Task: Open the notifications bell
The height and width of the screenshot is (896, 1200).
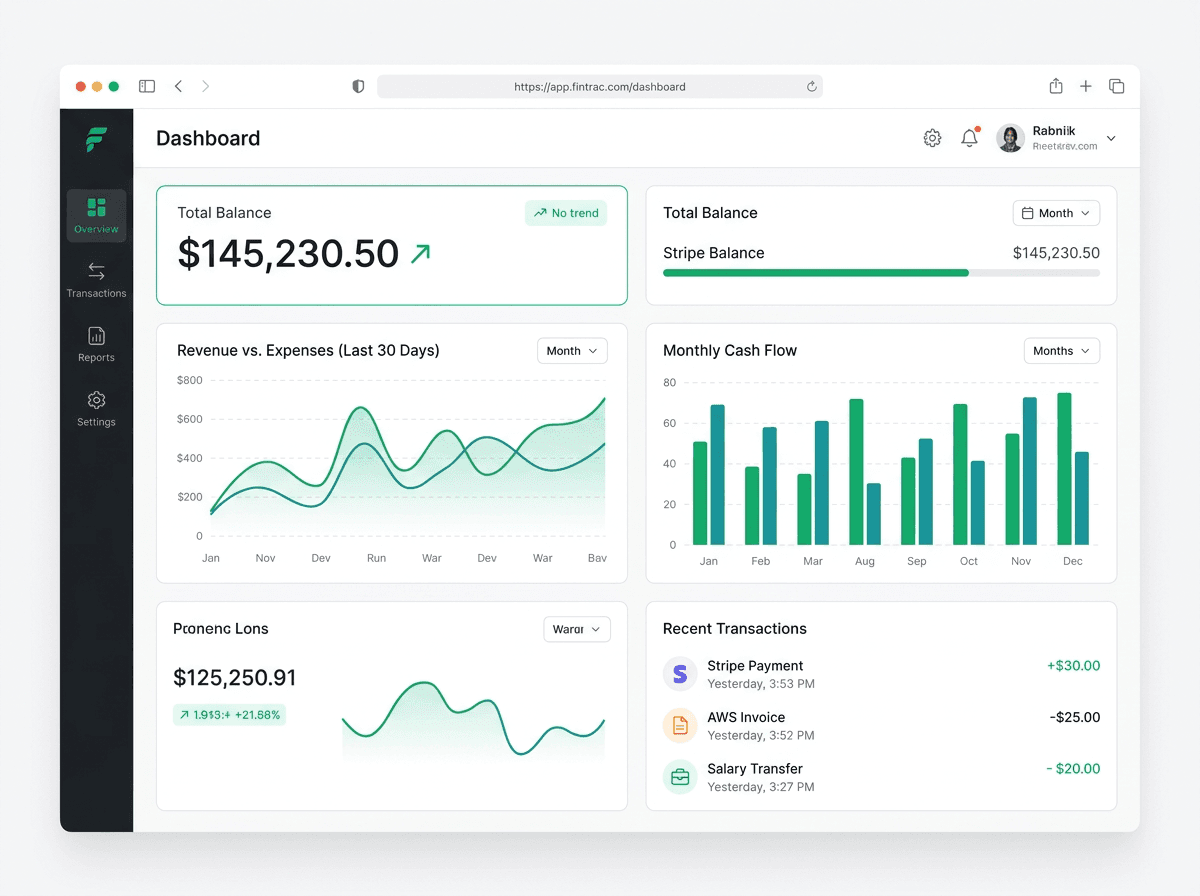Action: (969, 138)
